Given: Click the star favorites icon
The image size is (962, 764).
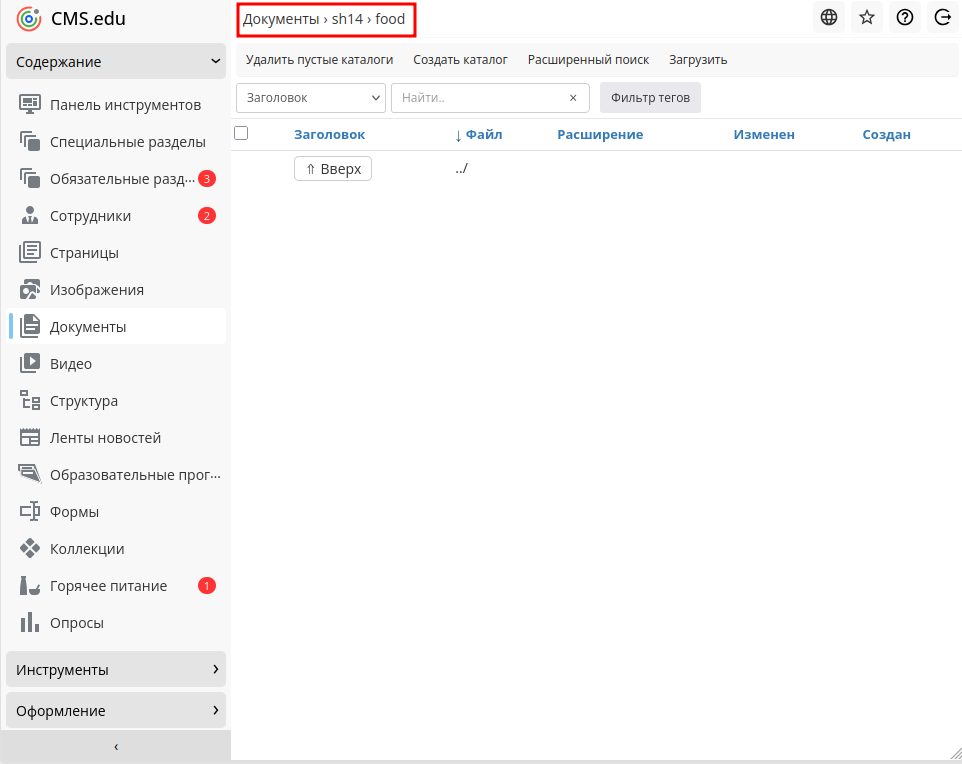Looking at the screenshot, I should (x=866, y=17).
